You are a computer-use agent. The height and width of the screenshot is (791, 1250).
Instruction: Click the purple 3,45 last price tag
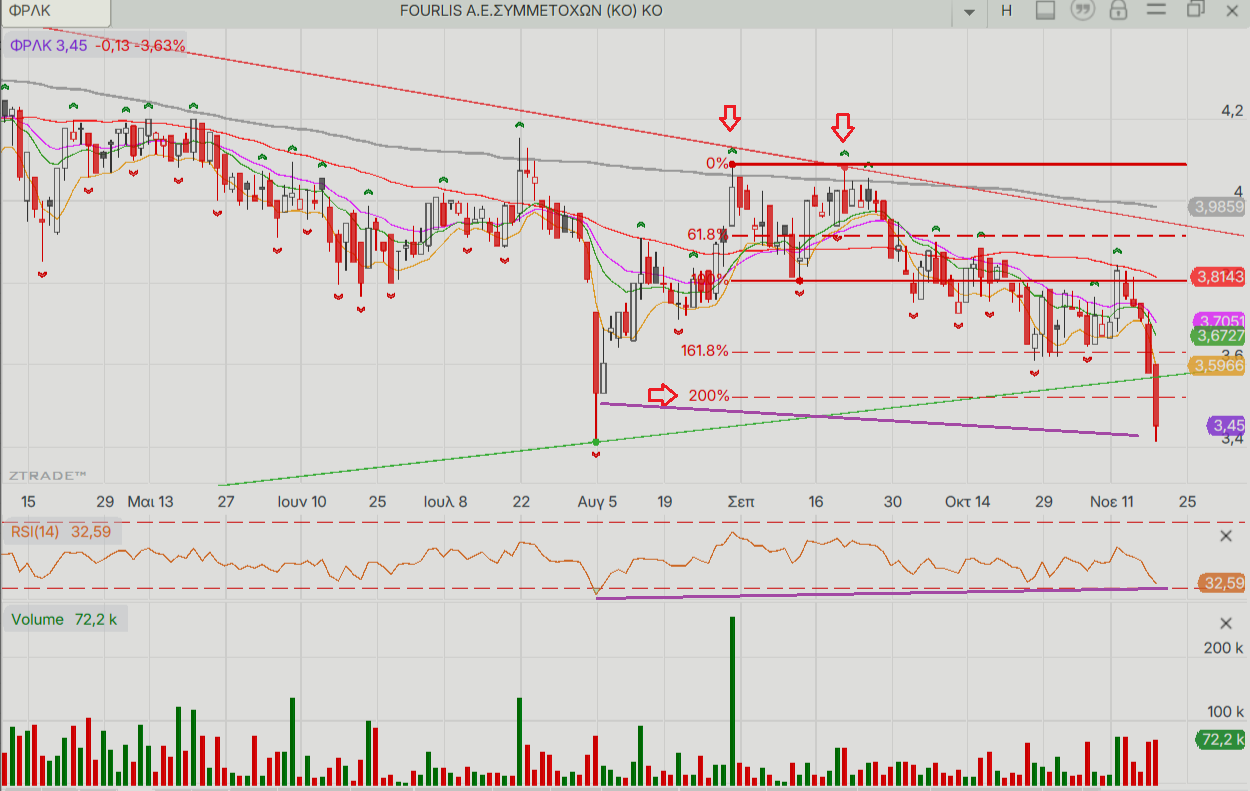coord(1226,425)
